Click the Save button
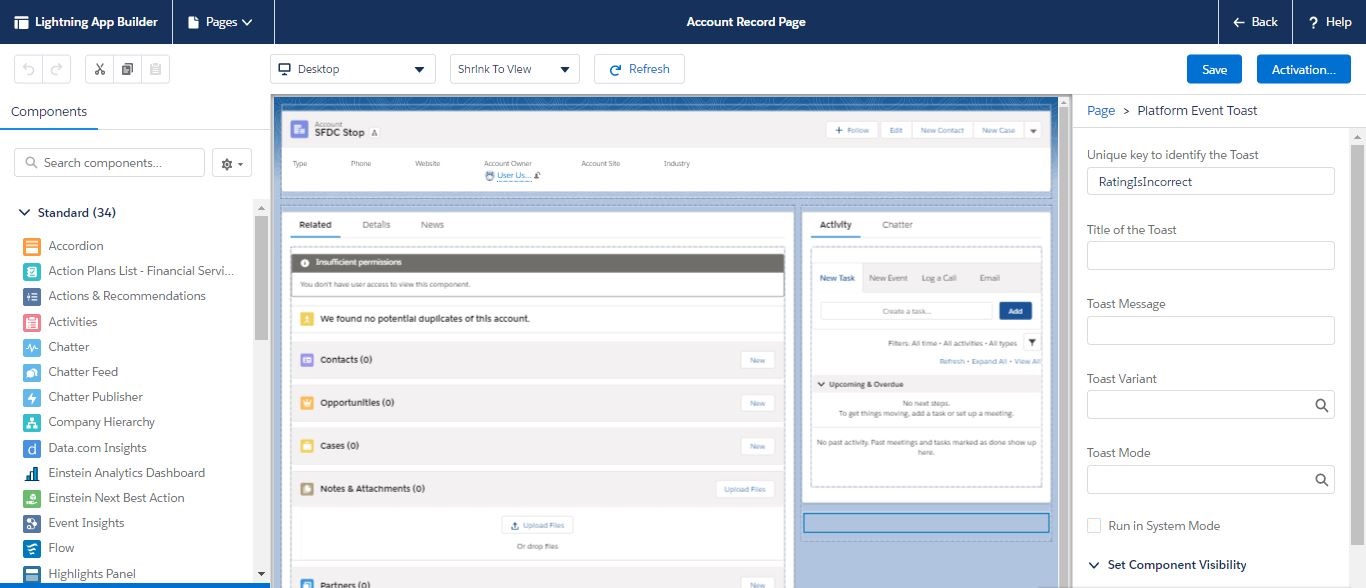The height and width of the screenshot is (588, 1366). 1214,69
